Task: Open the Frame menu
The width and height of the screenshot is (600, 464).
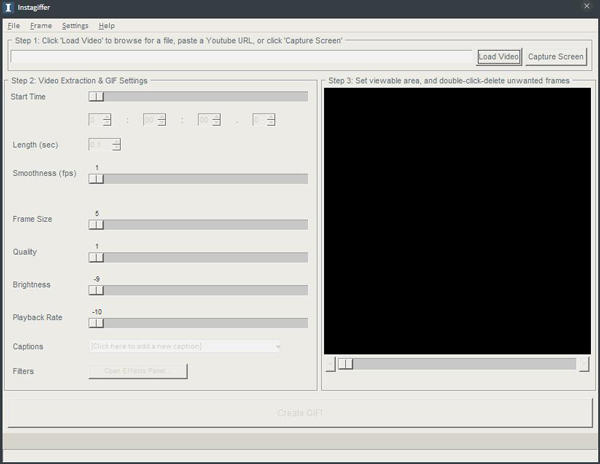Action: coord(41,26)
